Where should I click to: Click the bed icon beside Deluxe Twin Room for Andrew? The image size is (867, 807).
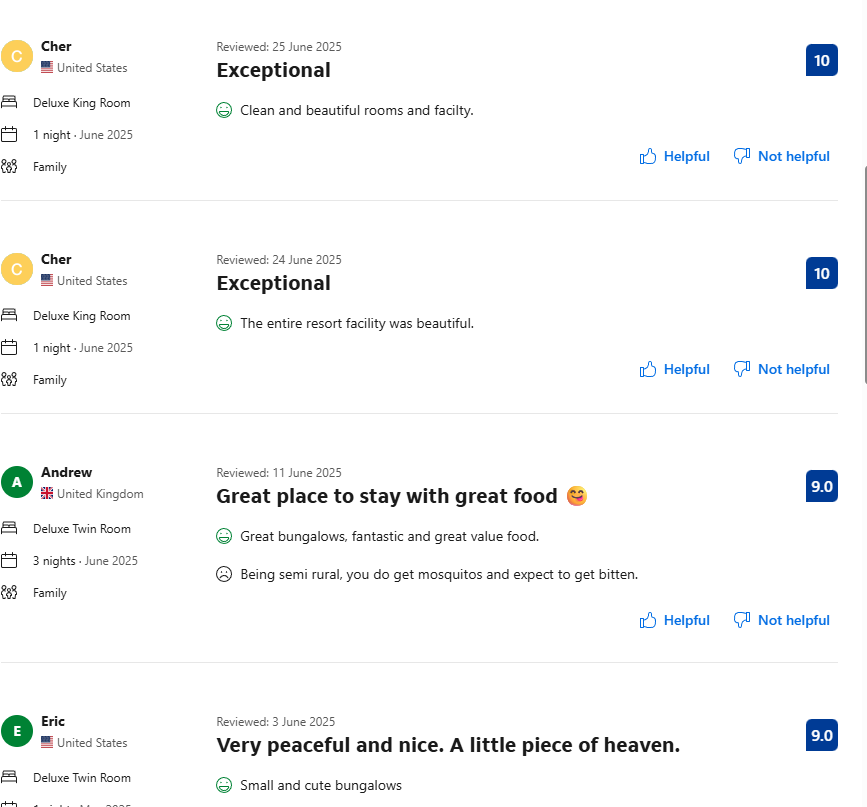10,528
